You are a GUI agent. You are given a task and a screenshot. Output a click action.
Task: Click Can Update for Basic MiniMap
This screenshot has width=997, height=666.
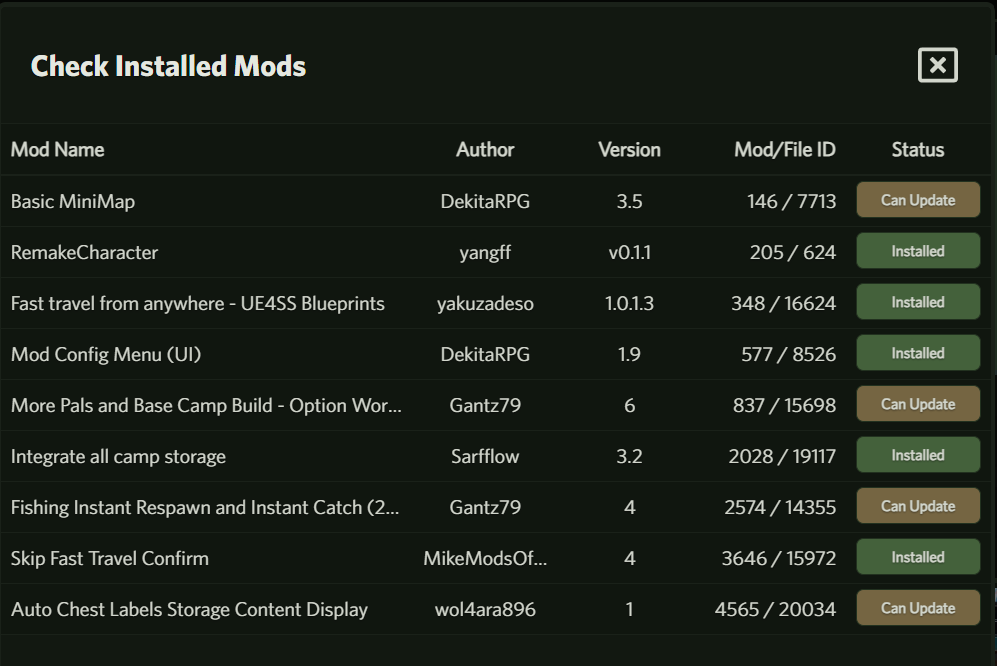(x=918, y=200)
